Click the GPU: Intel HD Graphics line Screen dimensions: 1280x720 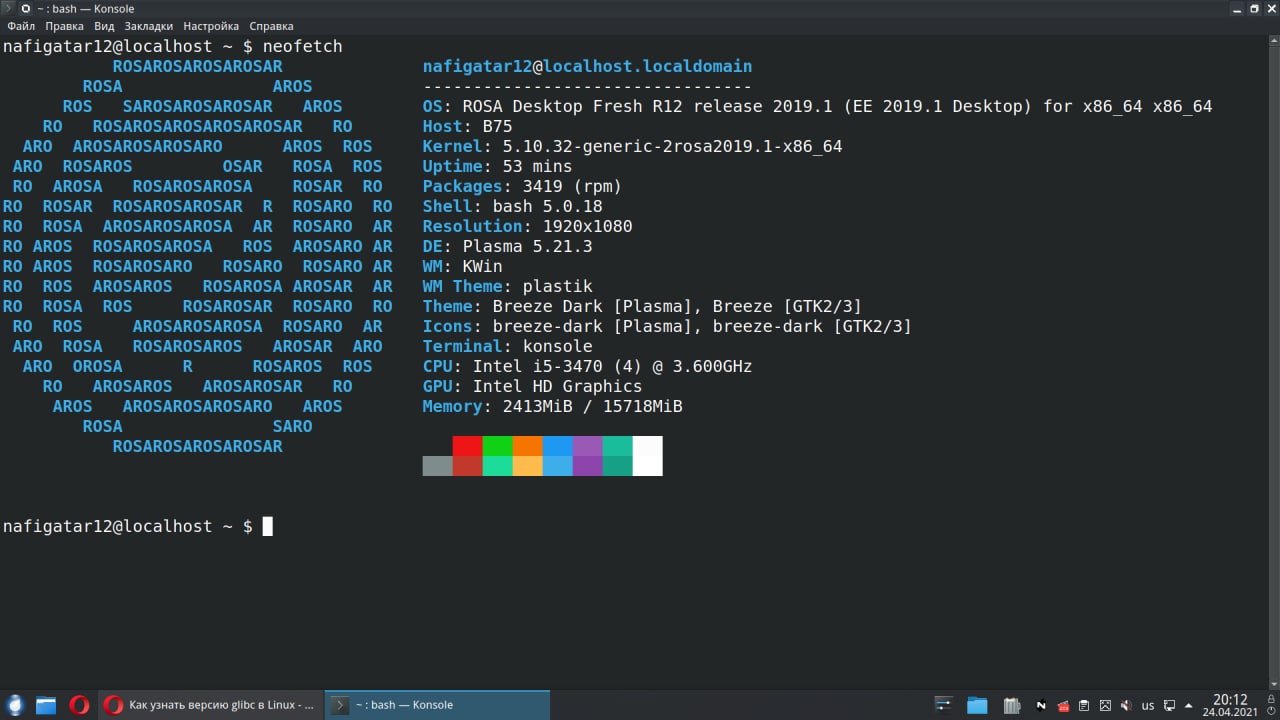pos(532,386)
